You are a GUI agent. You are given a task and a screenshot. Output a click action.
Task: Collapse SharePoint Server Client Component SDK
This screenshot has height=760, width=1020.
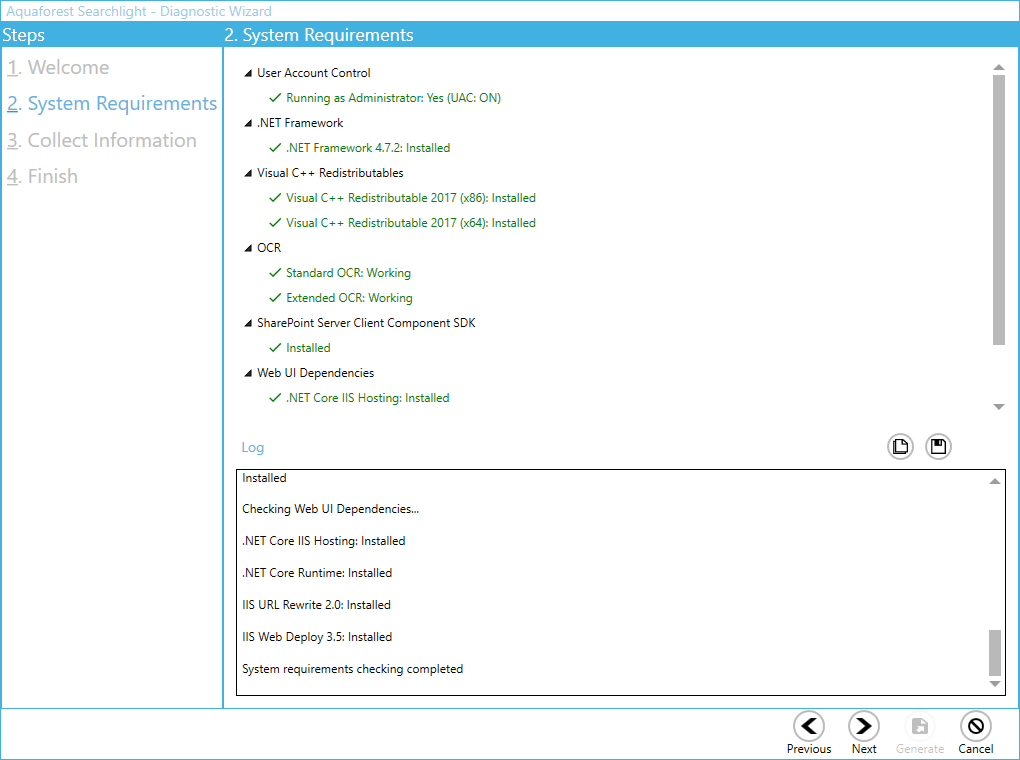248,323
